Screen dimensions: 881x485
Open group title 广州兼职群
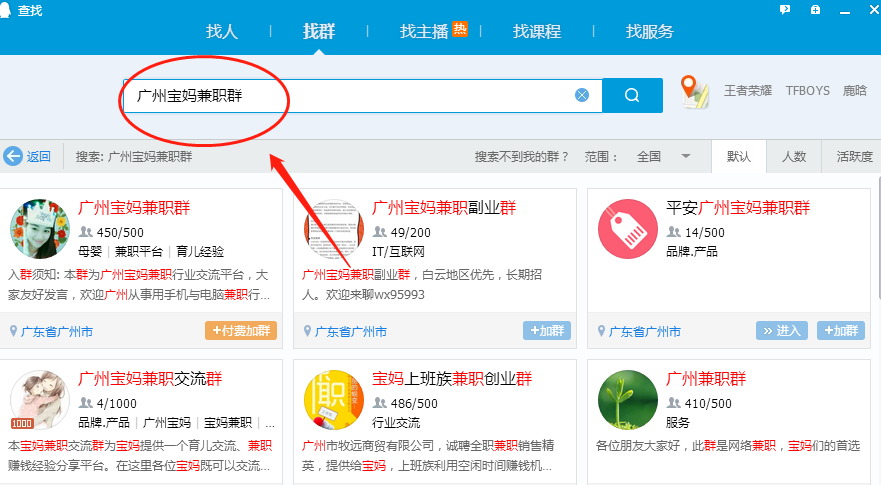coord(706,379)
